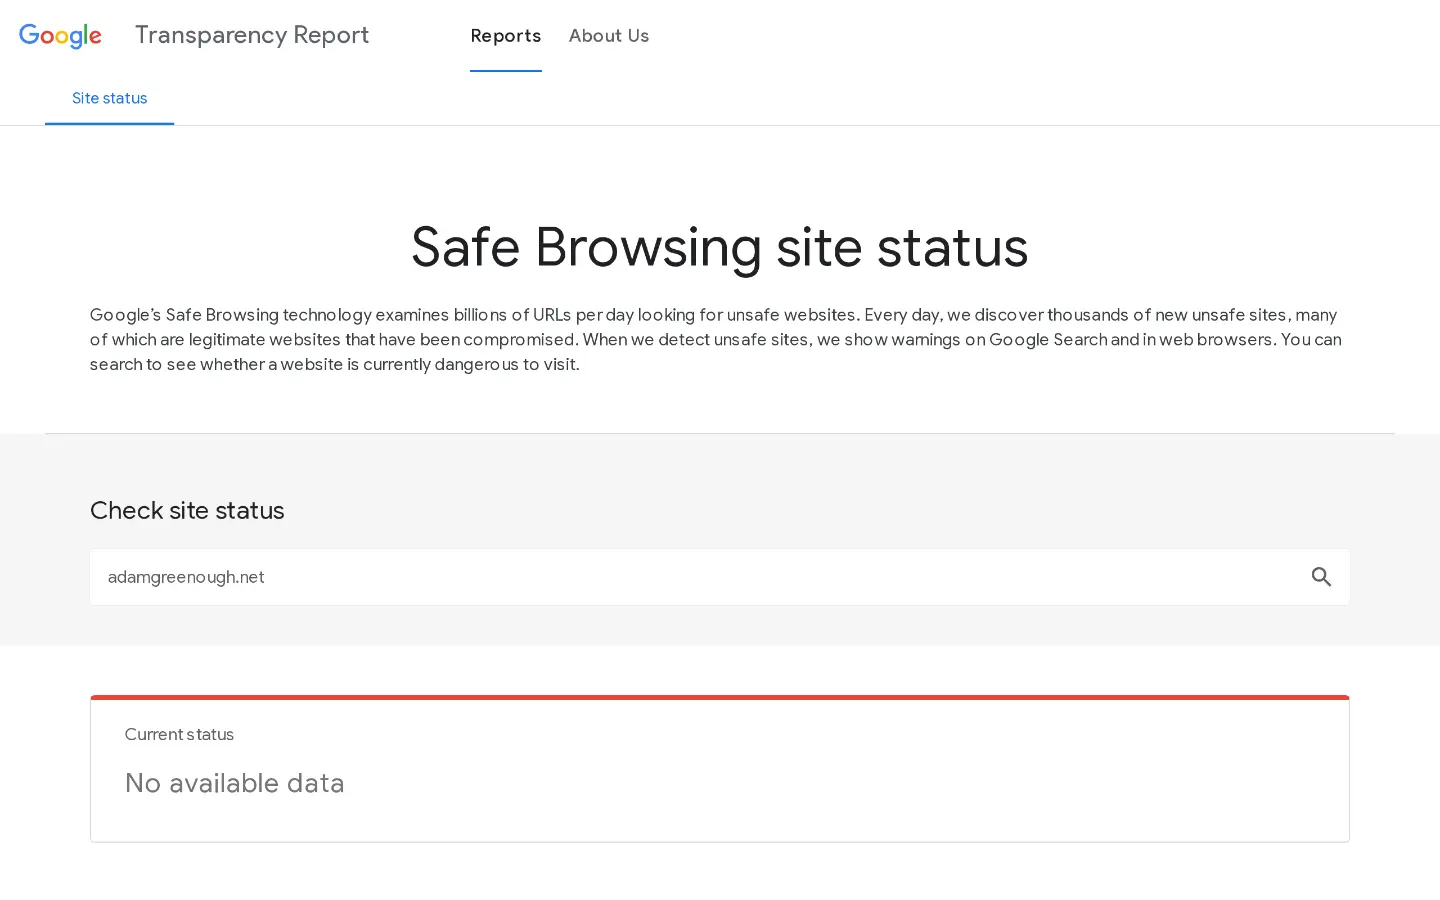
Task: Select the Site status tab
Action: click(x=110, y=98)
